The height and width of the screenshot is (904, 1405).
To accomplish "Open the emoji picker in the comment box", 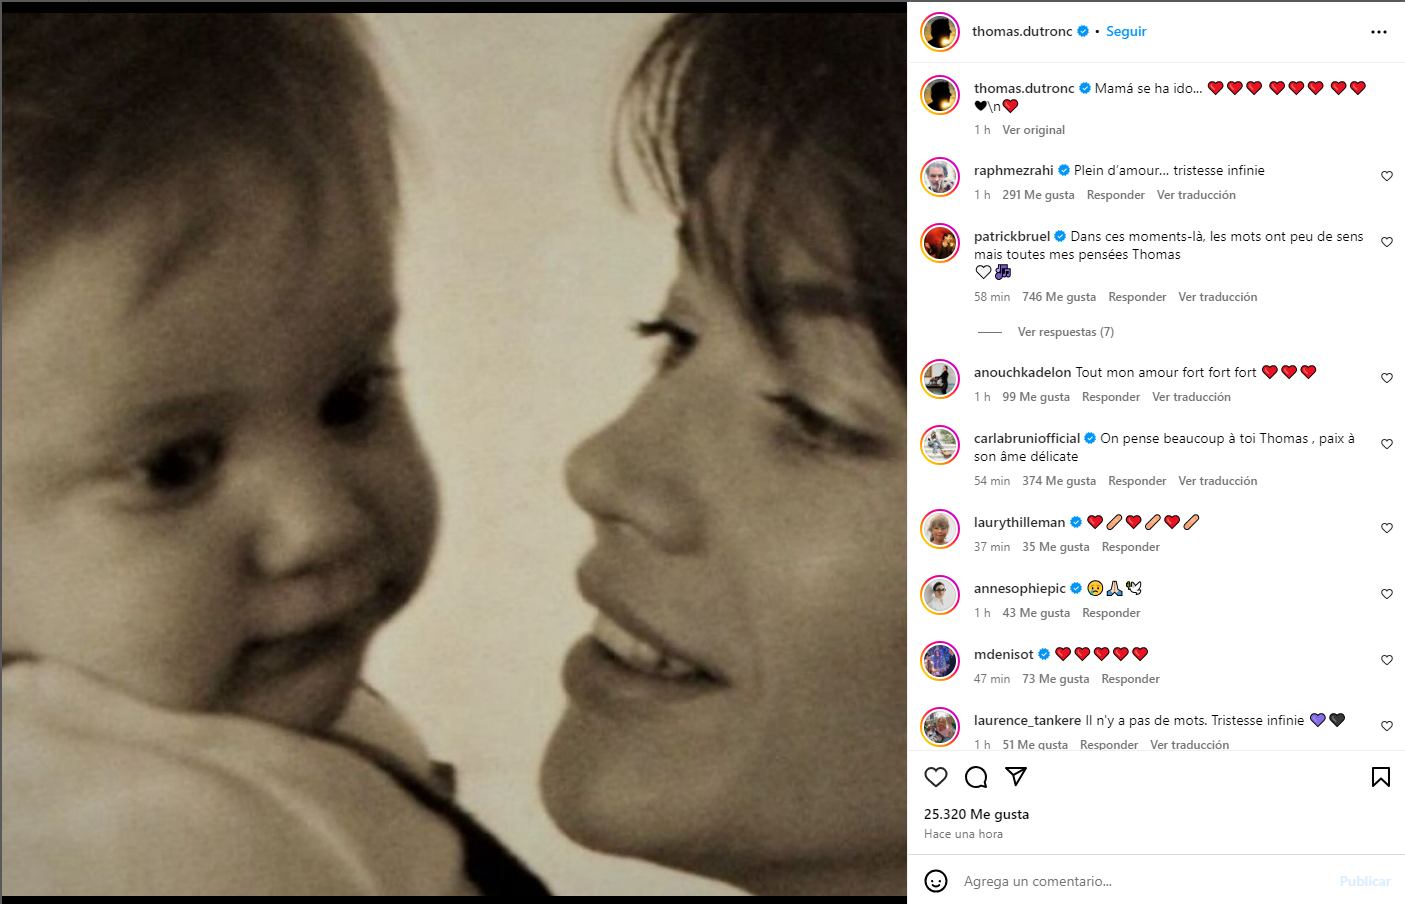I will [936, 881].
